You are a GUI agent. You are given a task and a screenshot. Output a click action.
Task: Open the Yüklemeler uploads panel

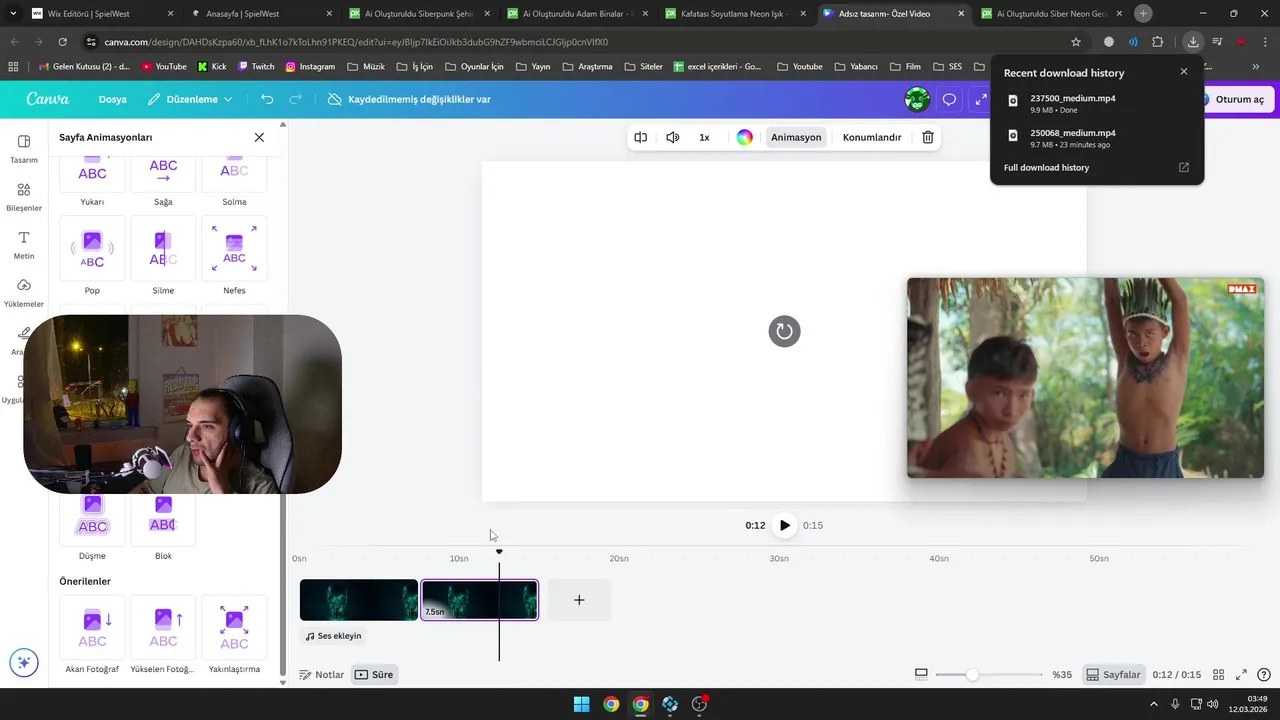(x=24, y=292)
